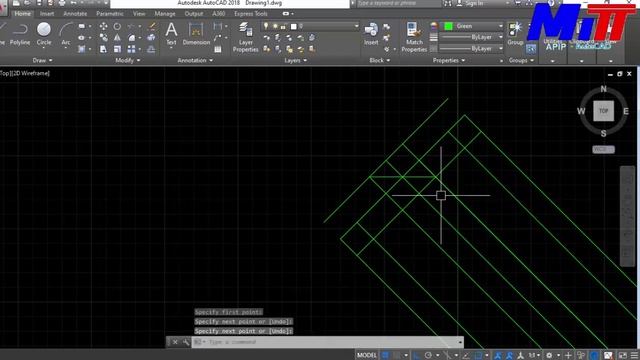Click the Group tool
Viewport: 640px width, 360px height.
[x=515, y=33]
